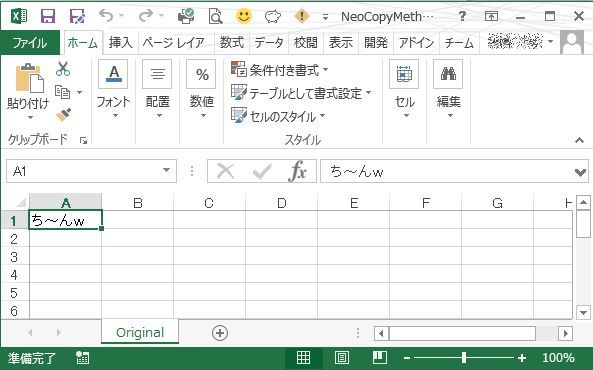Confirm entry with the checkmark button

tap(261, 171)
